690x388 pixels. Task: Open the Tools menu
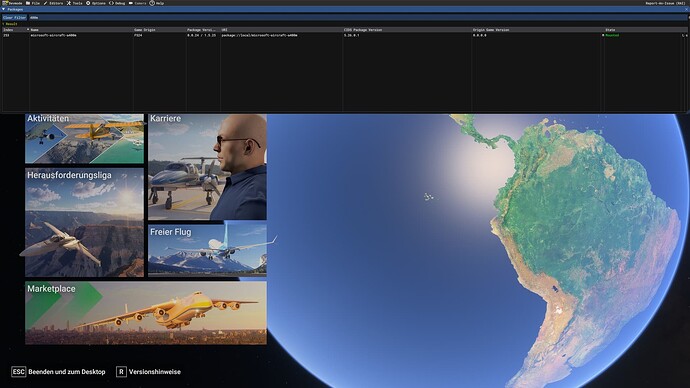[x=74, y=3]
